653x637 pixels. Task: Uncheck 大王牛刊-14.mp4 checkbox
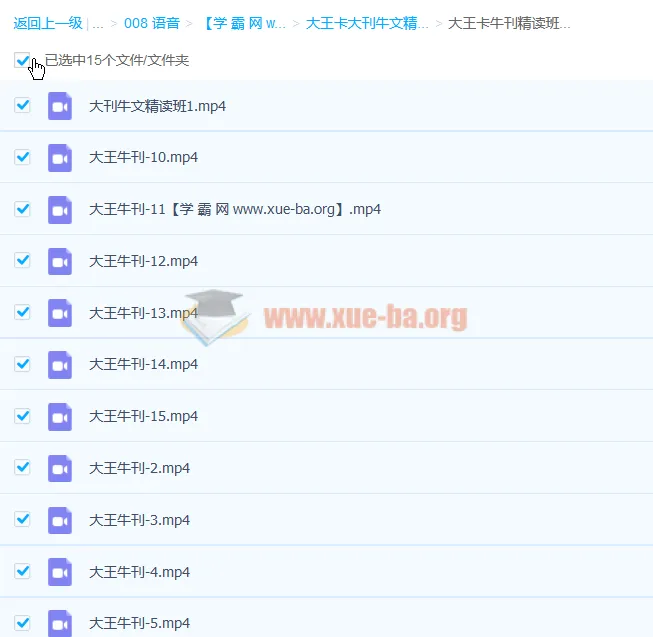[x=22, y=364]
